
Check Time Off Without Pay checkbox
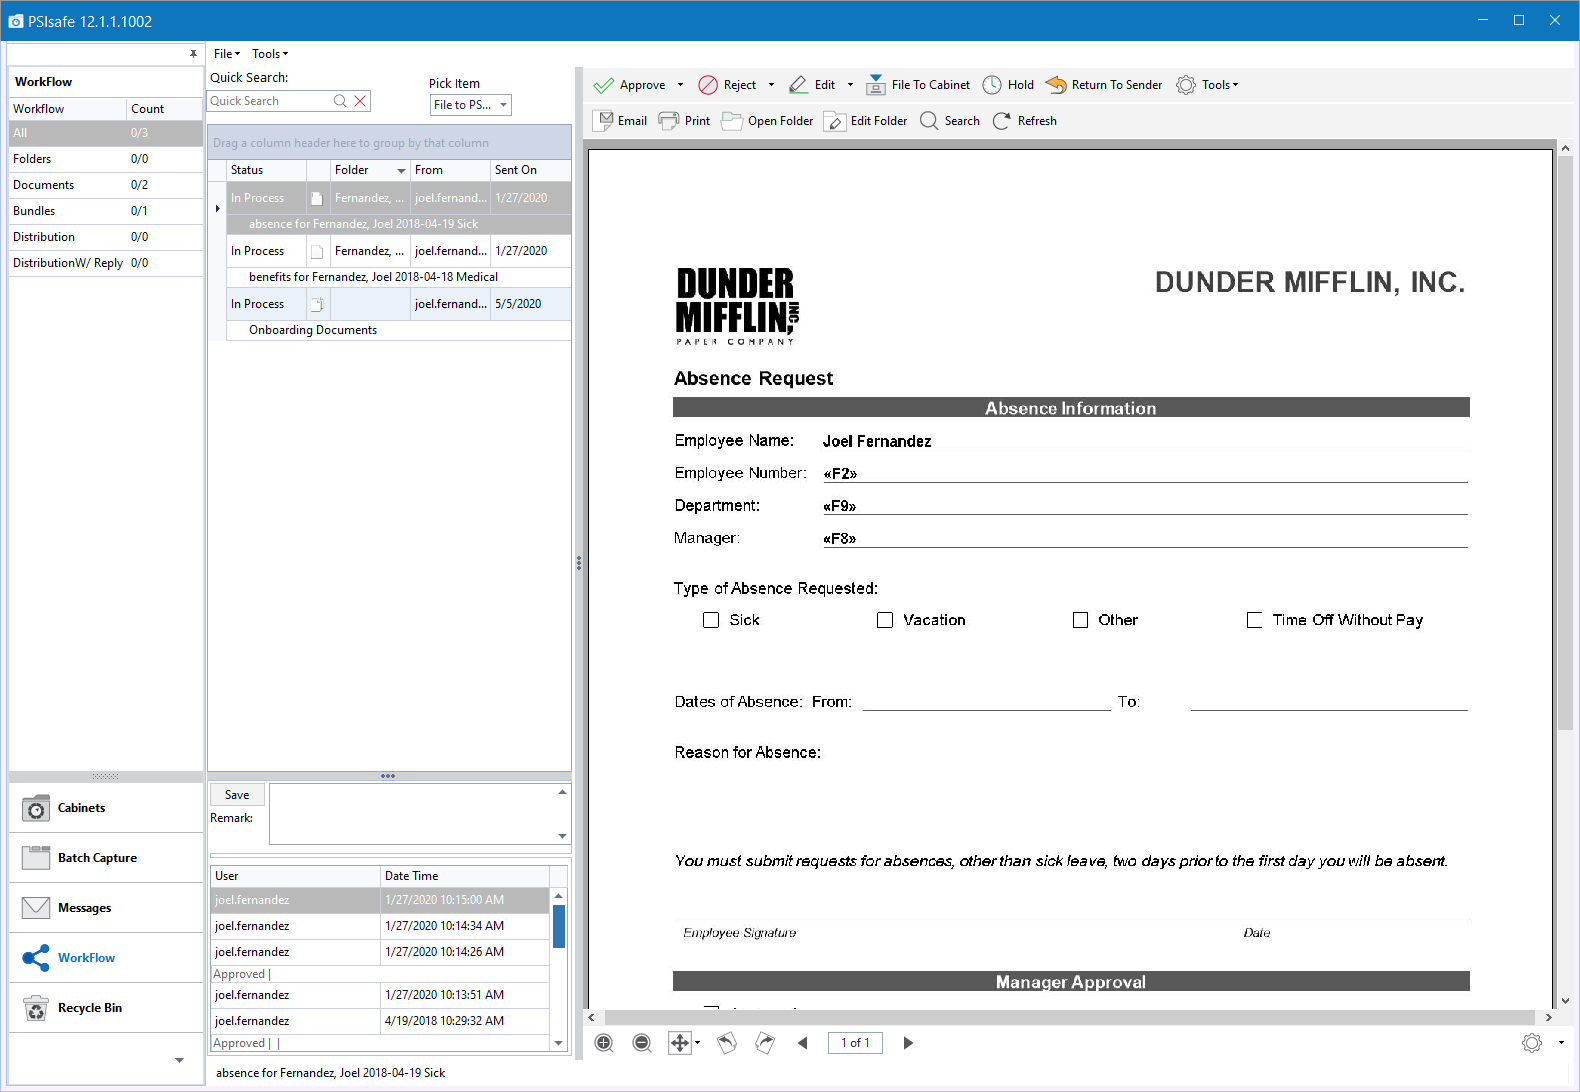coord(1254,620)
